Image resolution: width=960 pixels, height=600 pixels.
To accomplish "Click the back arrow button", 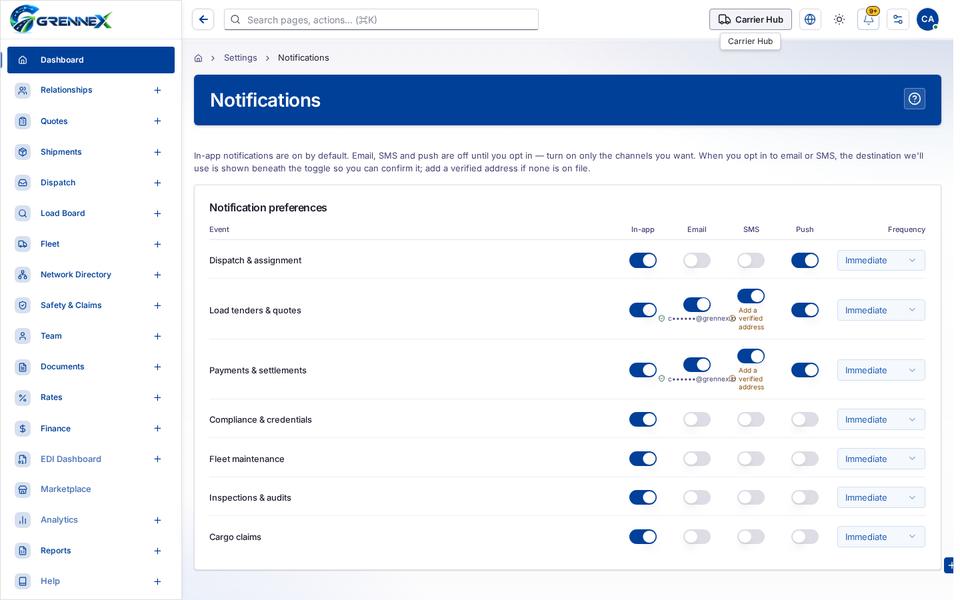I will click(203, 20).
